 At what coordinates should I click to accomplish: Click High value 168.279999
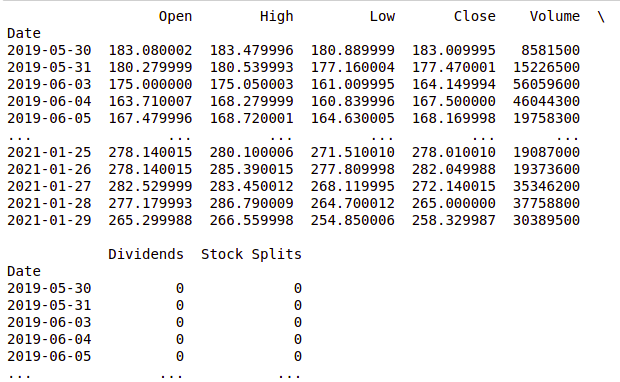point(251,101)
